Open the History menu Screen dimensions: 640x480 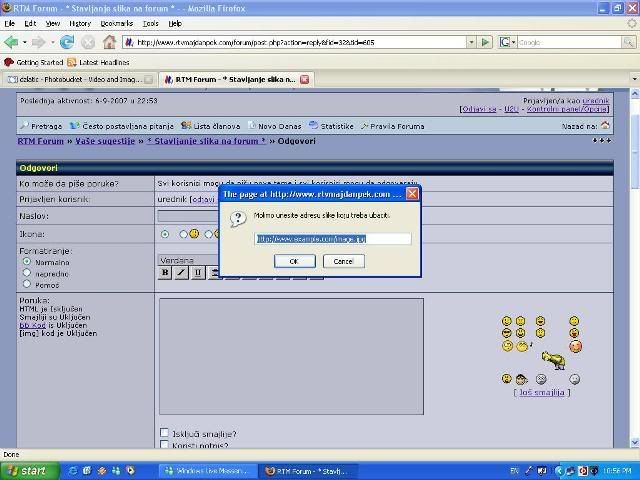[x=80, y=24]
